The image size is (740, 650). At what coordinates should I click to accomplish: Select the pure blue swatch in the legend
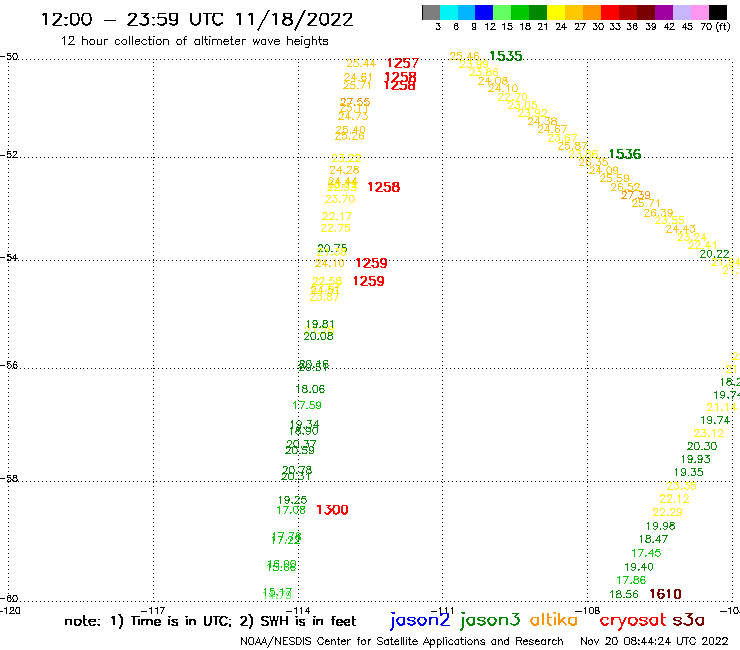coord(484,12)
